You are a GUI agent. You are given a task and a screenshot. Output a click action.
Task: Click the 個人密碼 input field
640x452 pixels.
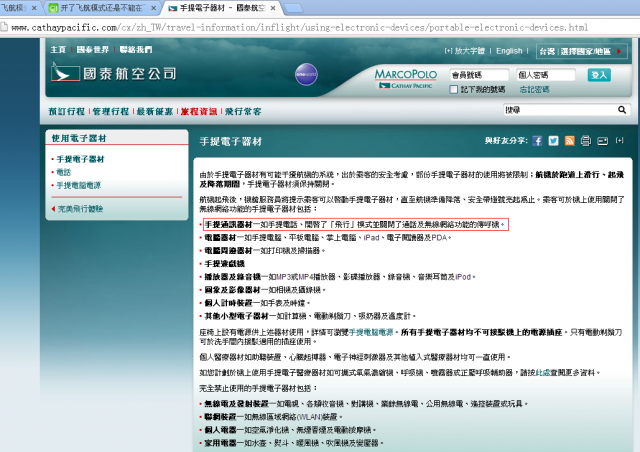click(x=546, y=75)
